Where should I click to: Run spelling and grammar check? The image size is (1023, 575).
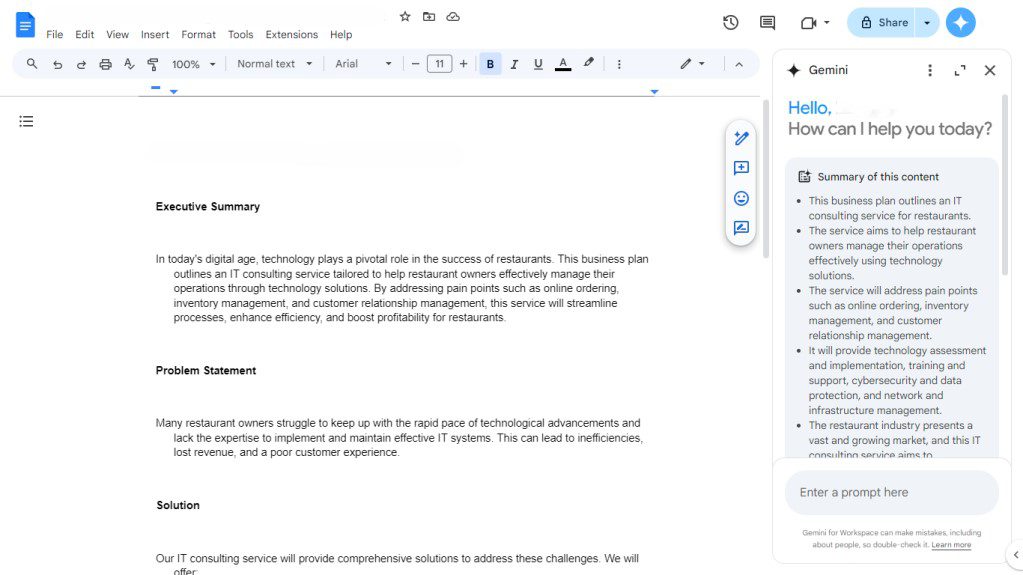tap(129, 64)
